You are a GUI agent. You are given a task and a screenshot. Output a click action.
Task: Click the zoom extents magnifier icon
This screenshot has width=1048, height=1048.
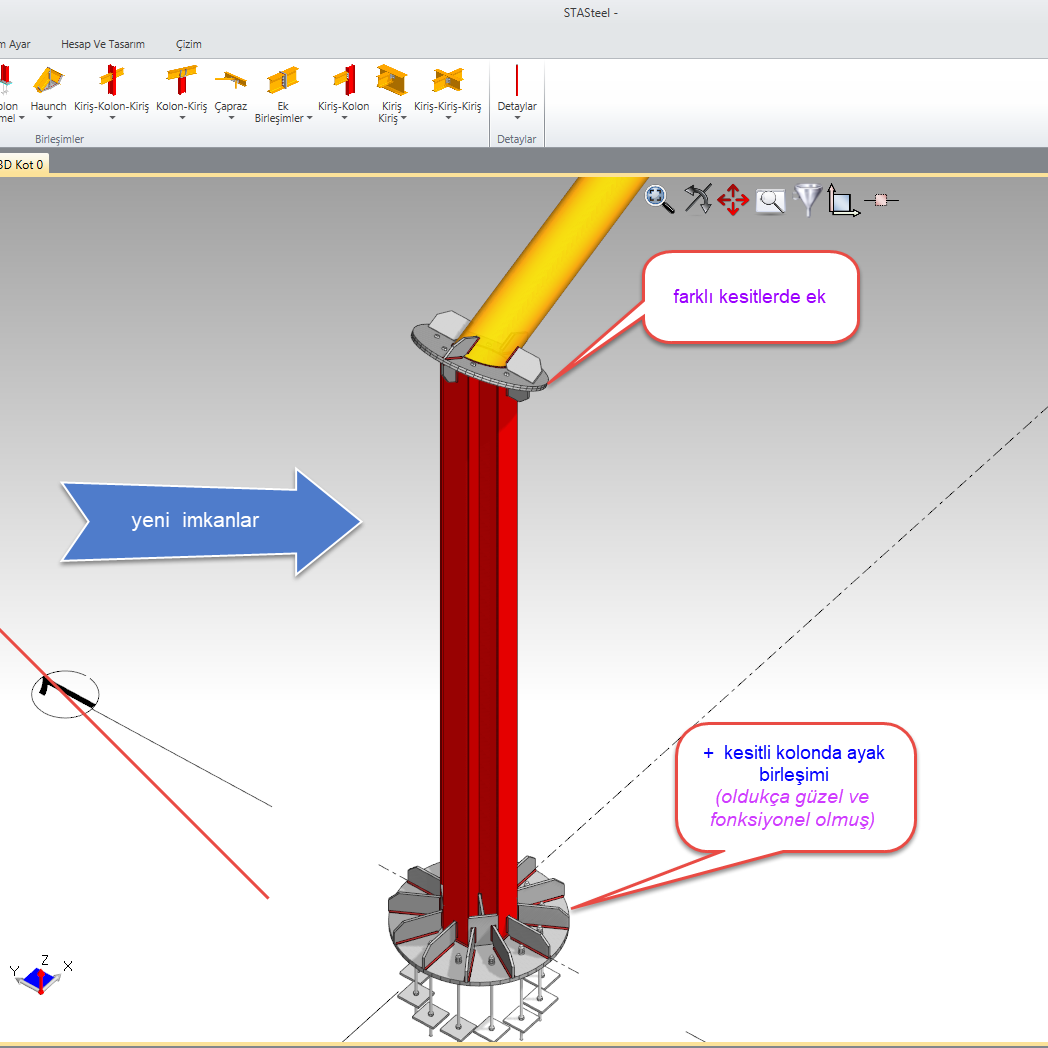(x=659, y=199)
